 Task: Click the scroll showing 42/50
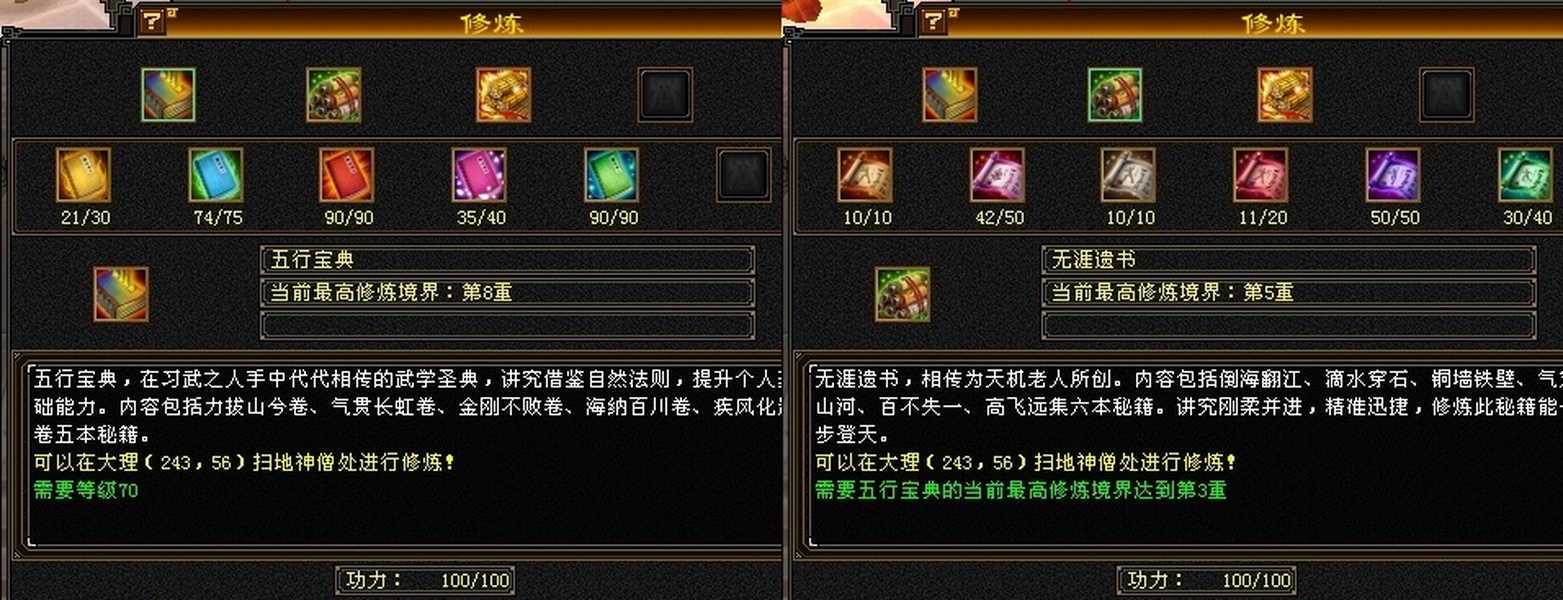[x=997, y=175]
